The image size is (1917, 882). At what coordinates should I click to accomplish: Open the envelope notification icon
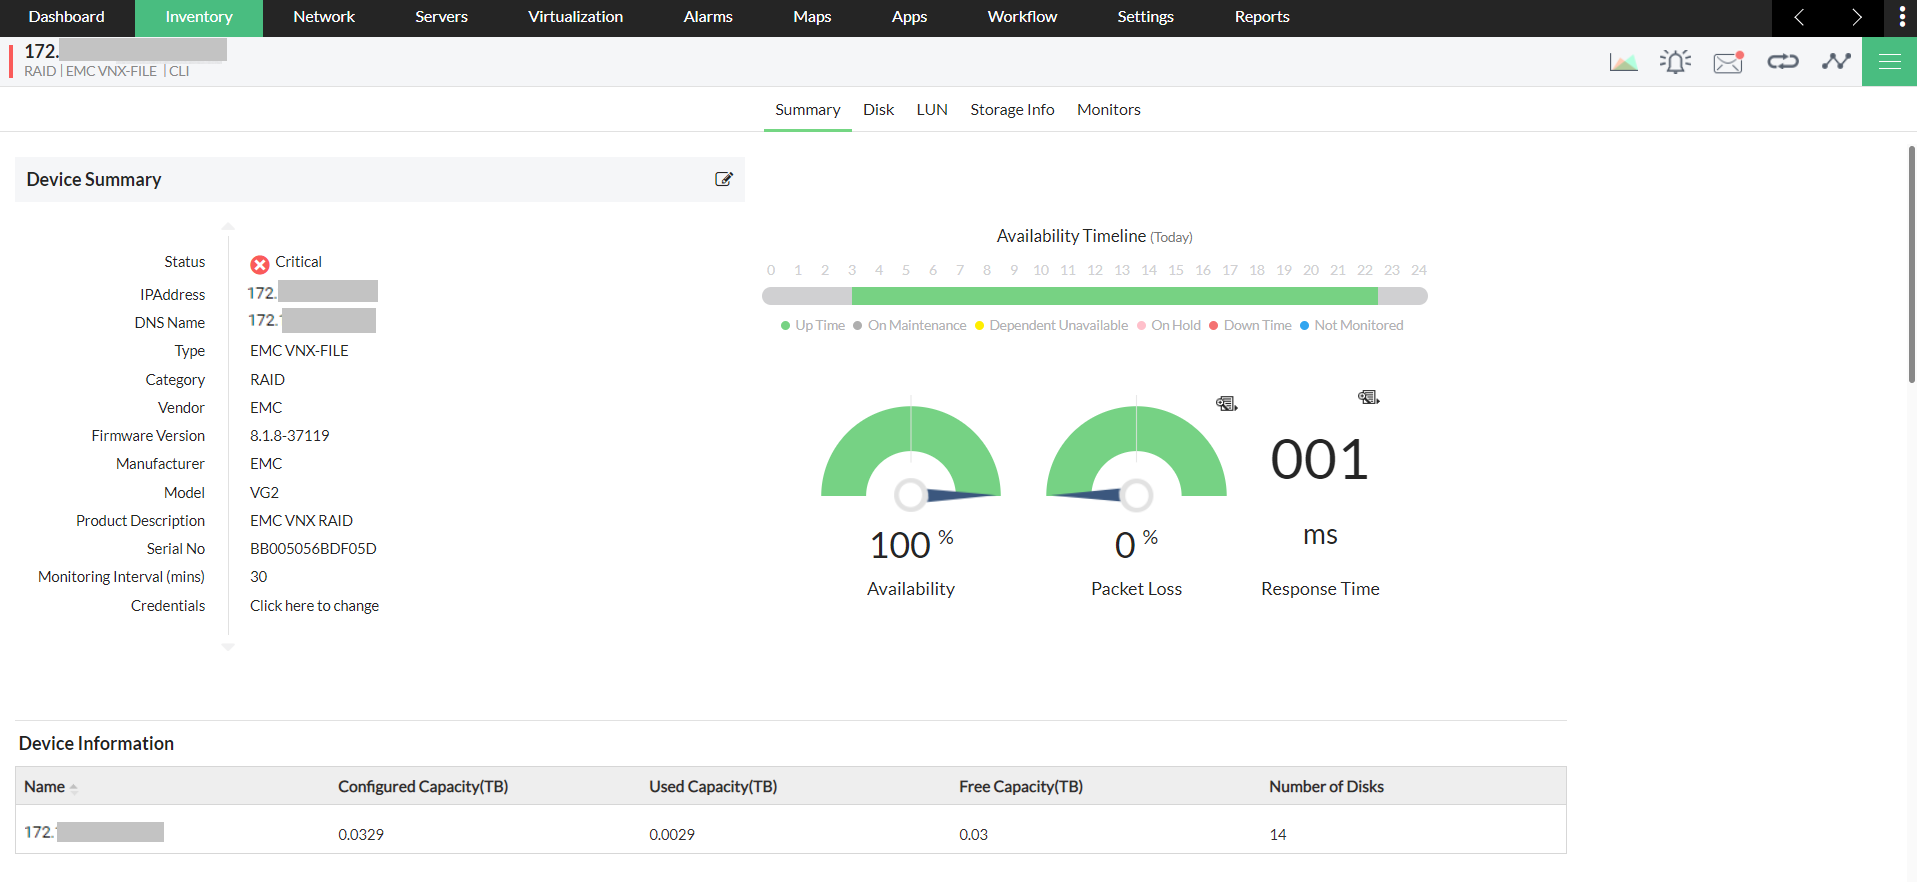[x=1728, y=62]
